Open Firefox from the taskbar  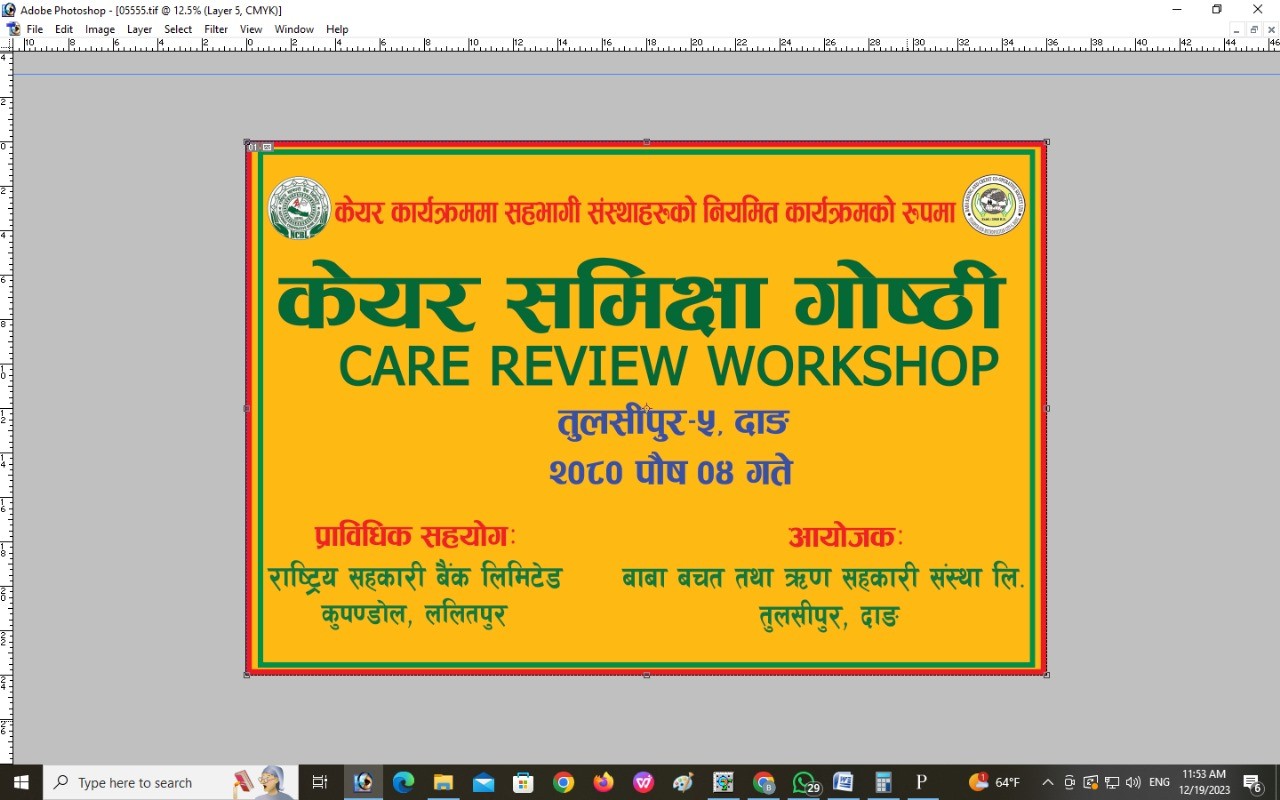[603, 782]
